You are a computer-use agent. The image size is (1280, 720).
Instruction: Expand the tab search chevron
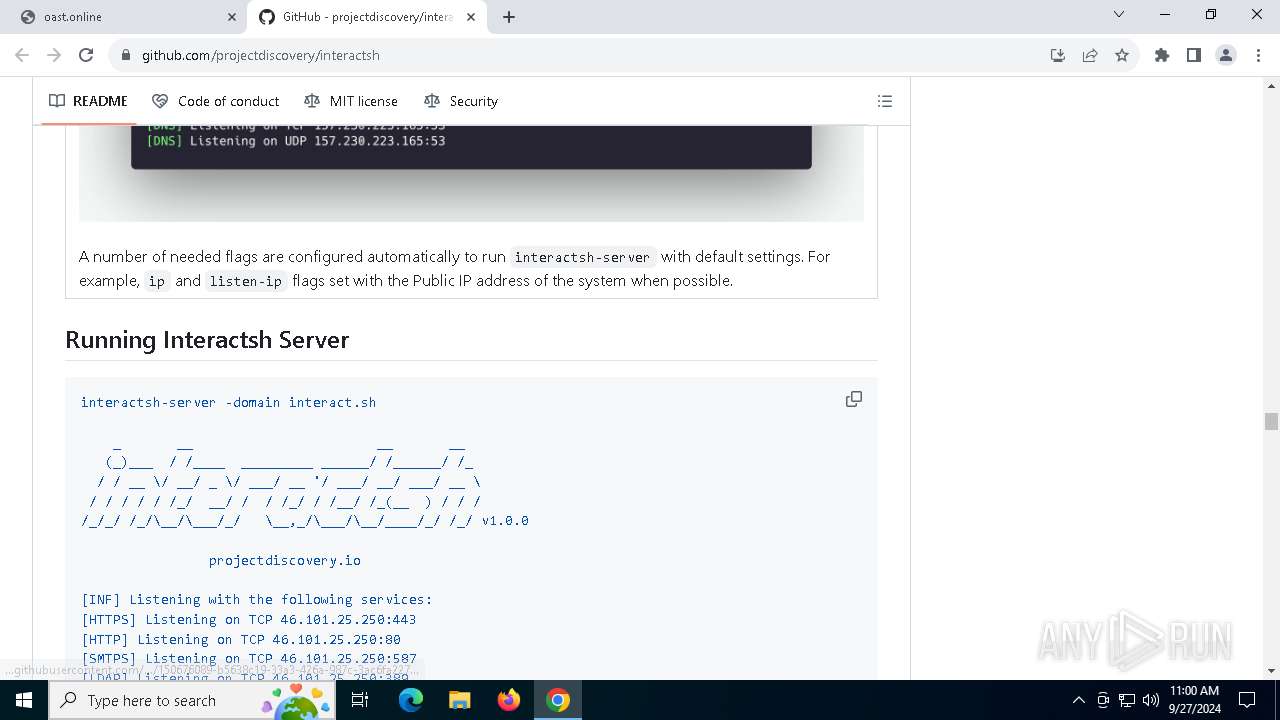click(x=1119, y=14)
